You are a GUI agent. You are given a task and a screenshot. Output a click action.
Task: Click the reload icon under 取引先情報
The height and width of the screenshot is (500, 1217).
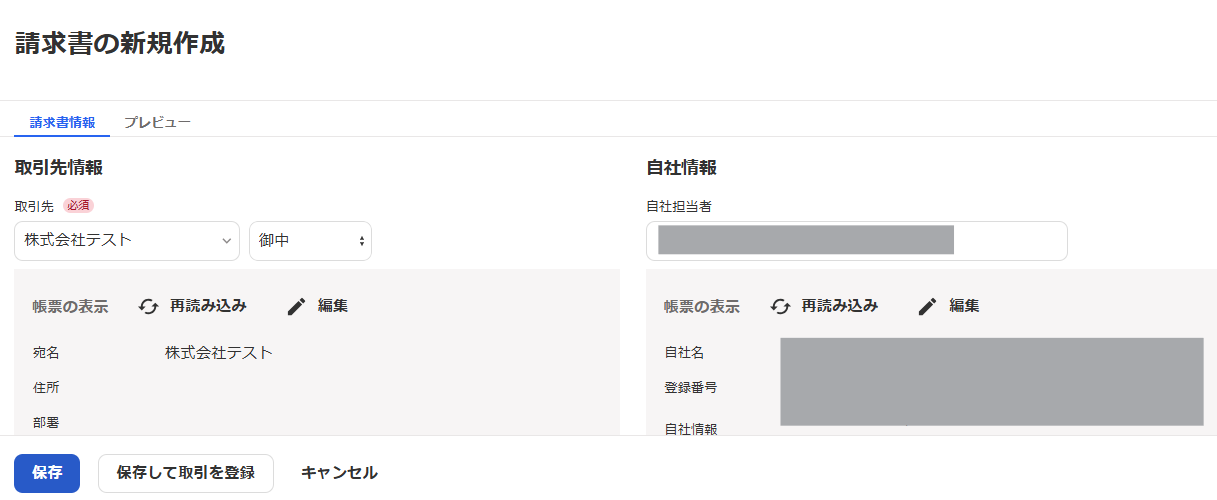click(149, 307)
